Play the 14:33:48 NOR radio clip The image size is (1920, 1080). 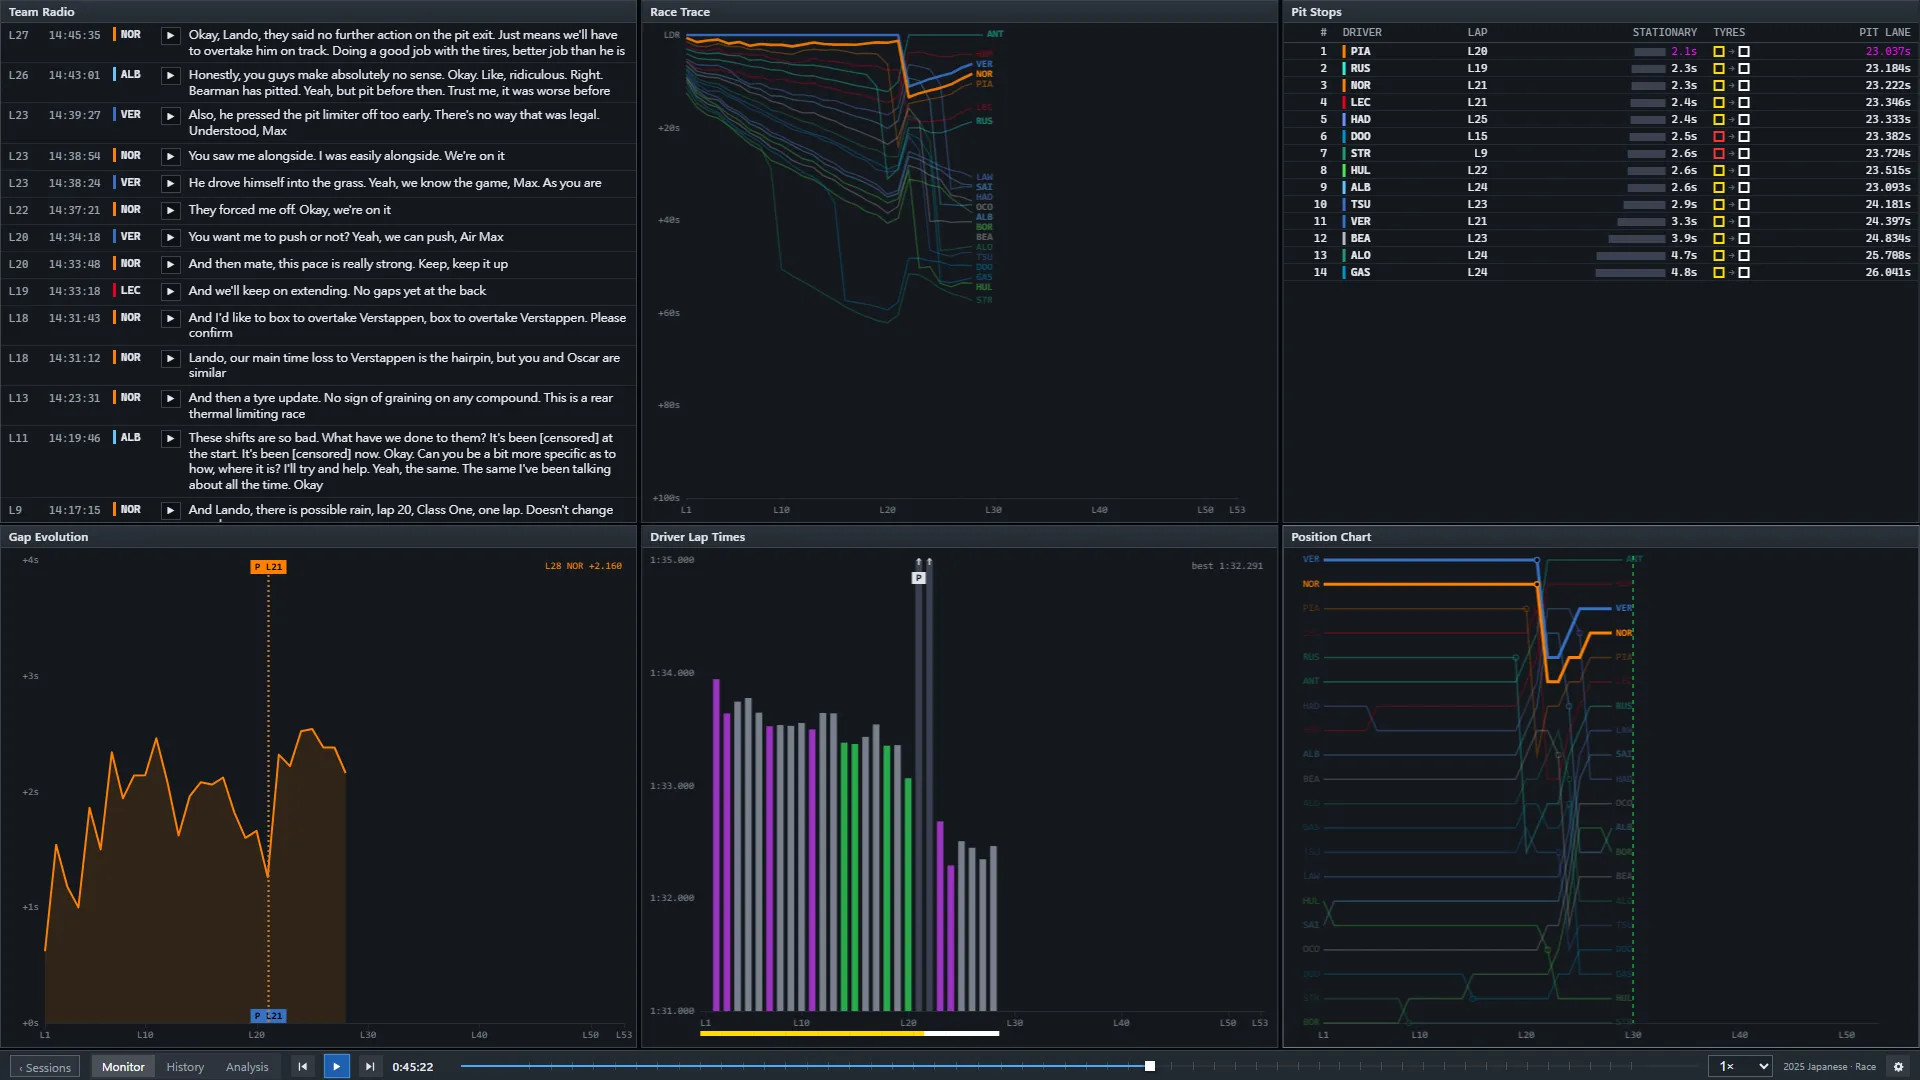[x=170, y=265]
